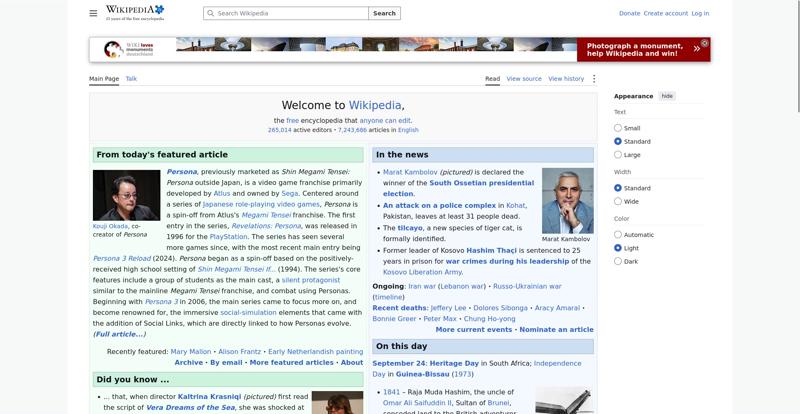800x414 pixels.
Task: Select Automatic color mode
Action: [618, 235]
